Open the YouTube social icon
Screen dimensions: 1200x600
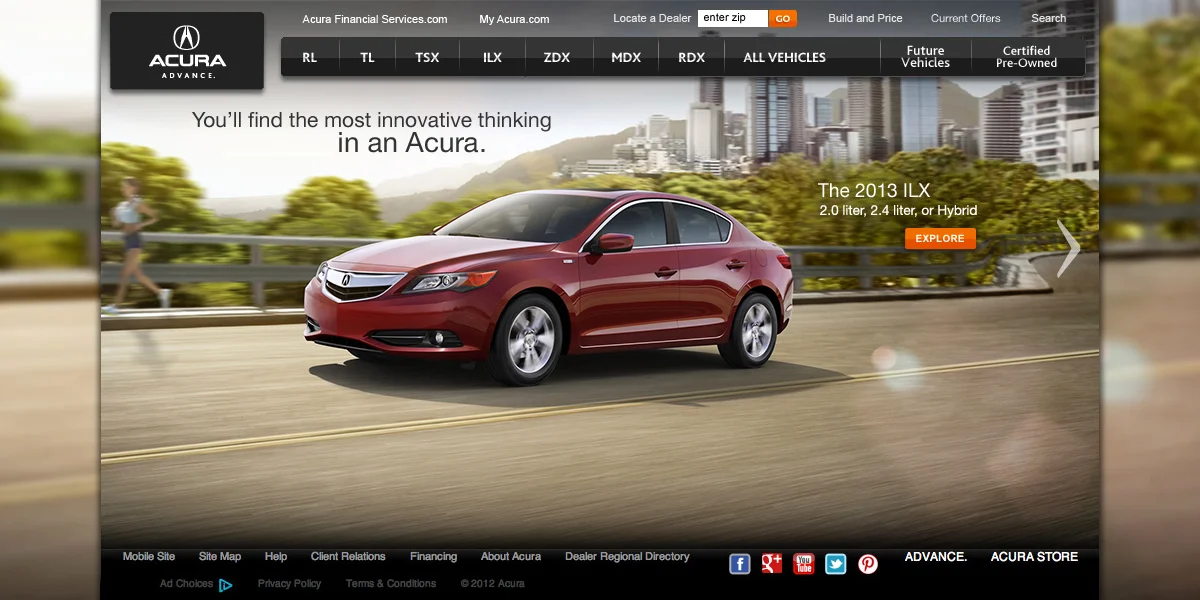804,564
